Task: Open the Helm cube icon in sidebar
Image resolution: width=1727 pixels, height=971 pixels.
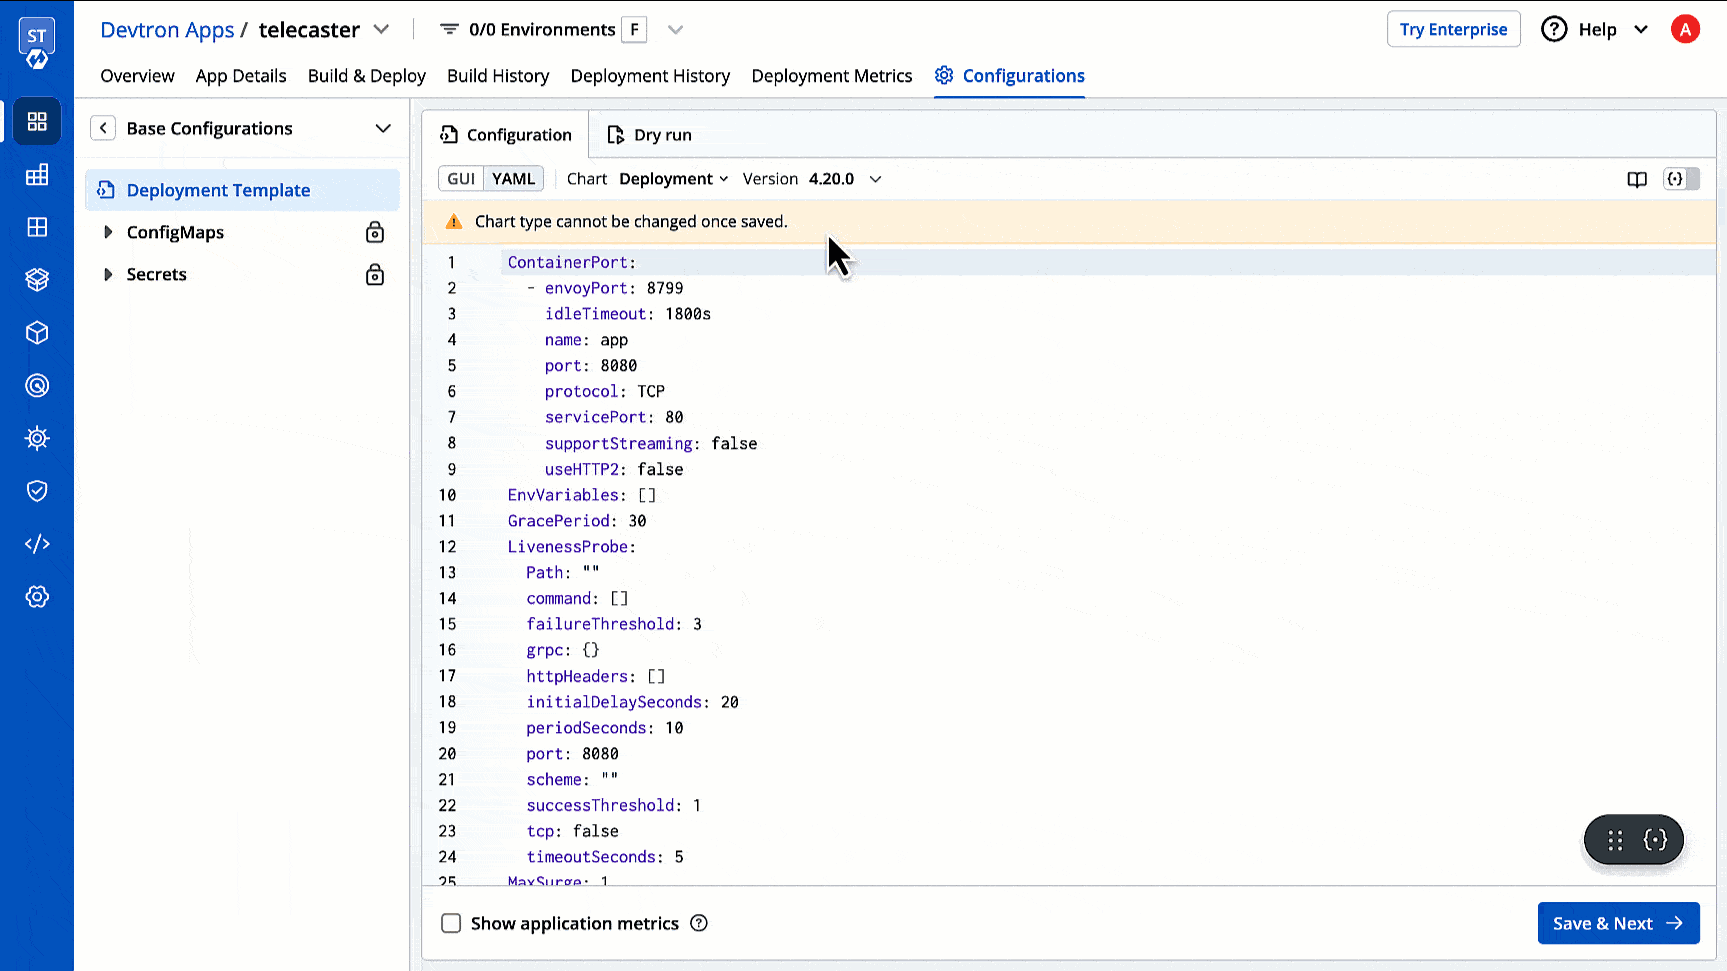Action: 37,333
